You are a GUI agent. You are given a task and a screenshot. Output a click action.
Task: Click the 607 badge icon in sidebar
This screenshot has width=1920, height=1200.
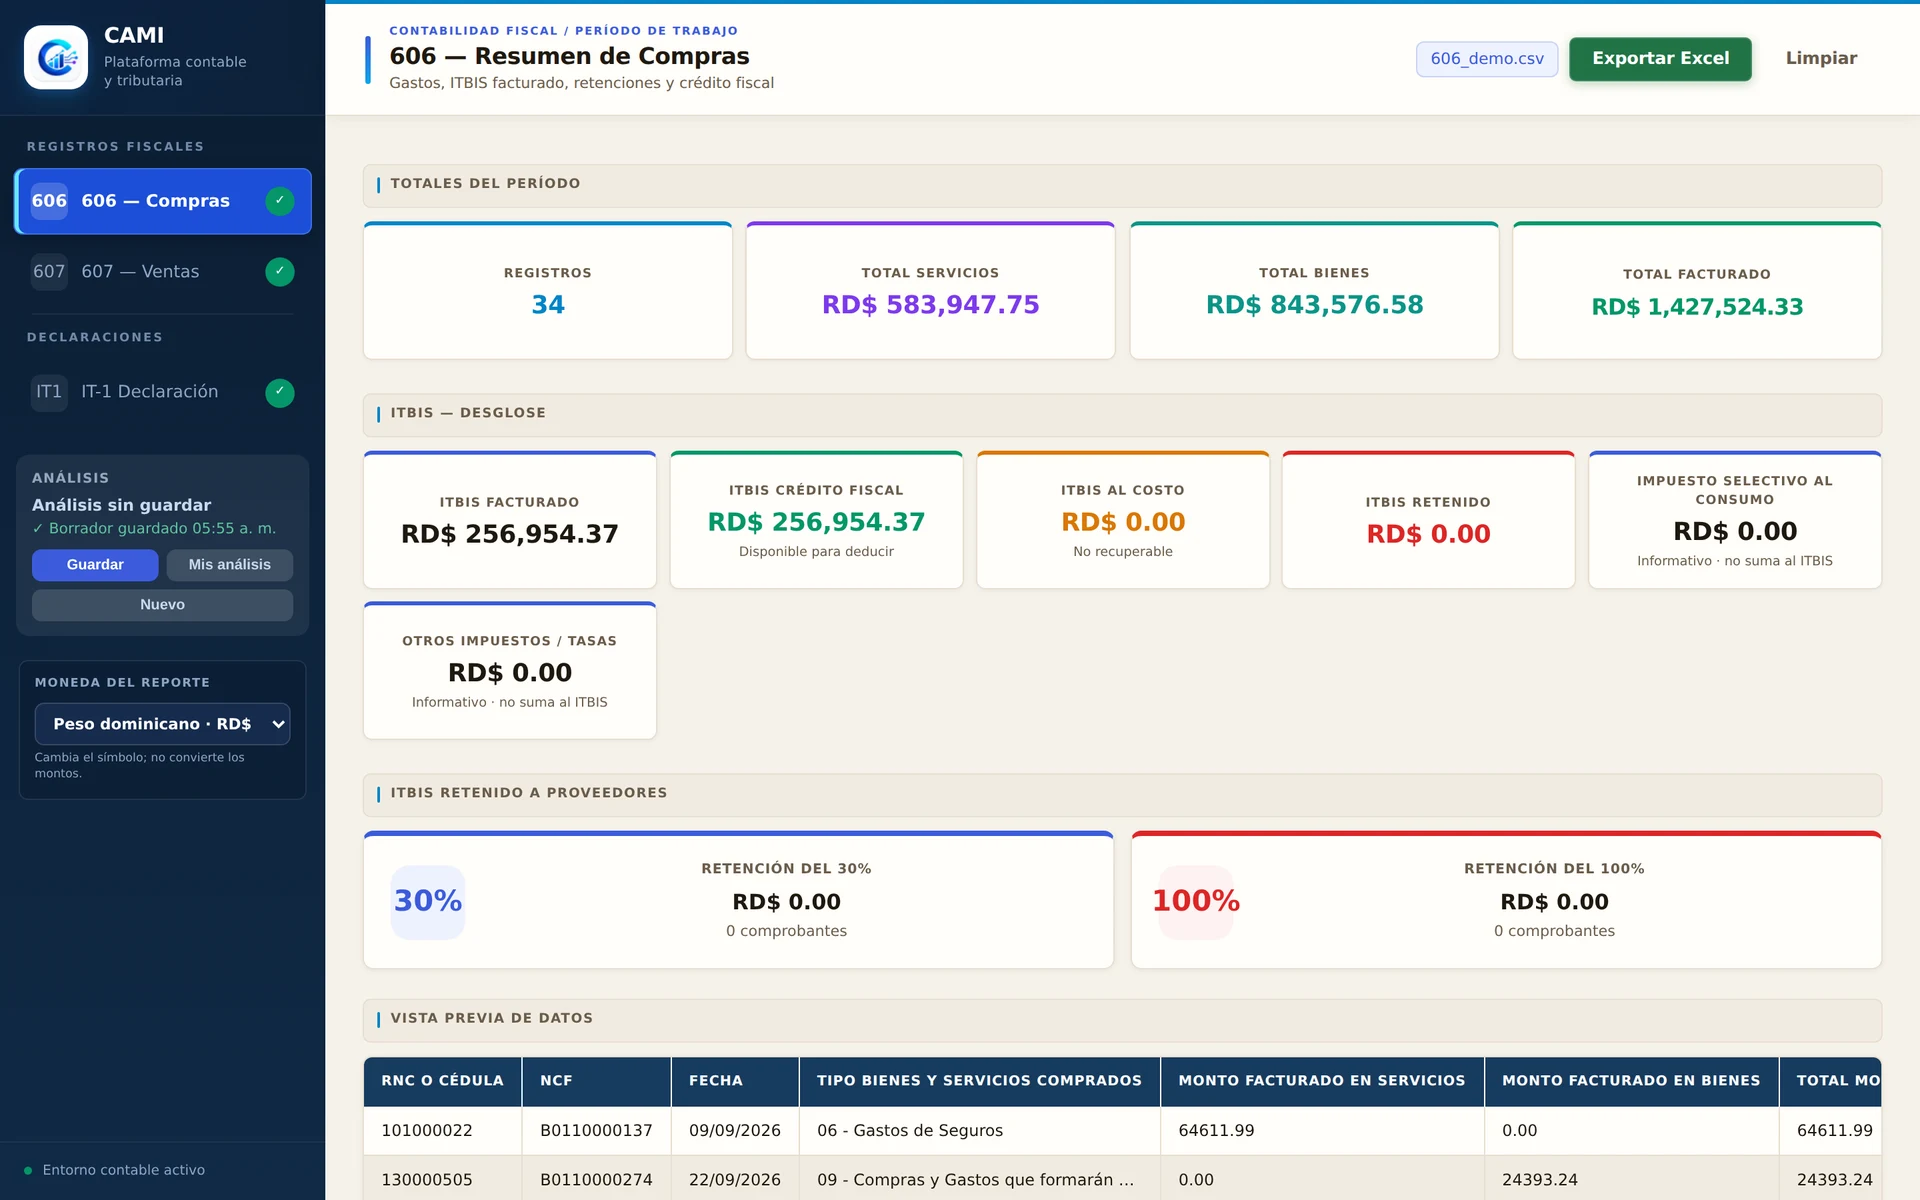click(x=49, y=272)
